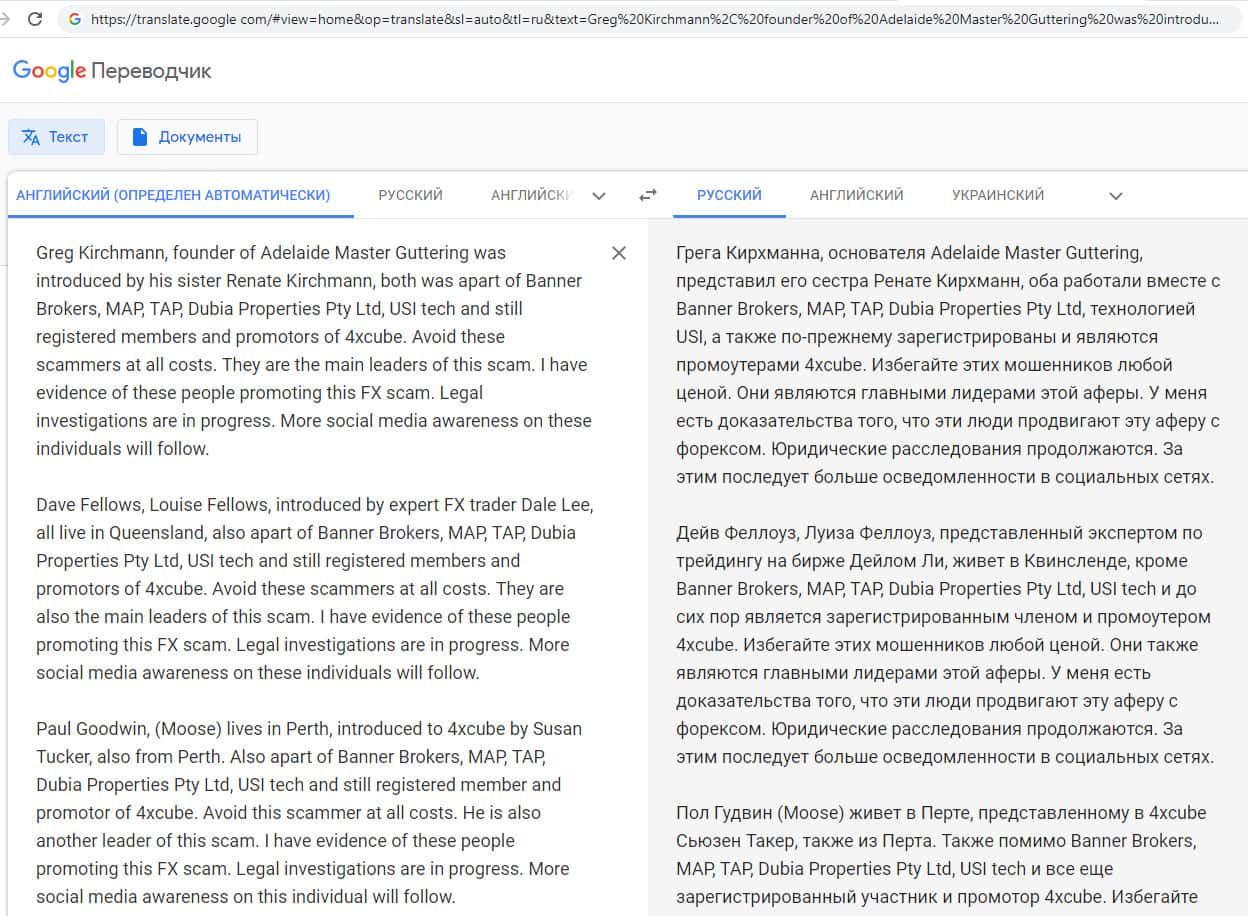Click the translated paragraph starting "Грега Кирхманна"
Image resolution: width=1248 pixels, height=916 pixels.
[948, 365]
